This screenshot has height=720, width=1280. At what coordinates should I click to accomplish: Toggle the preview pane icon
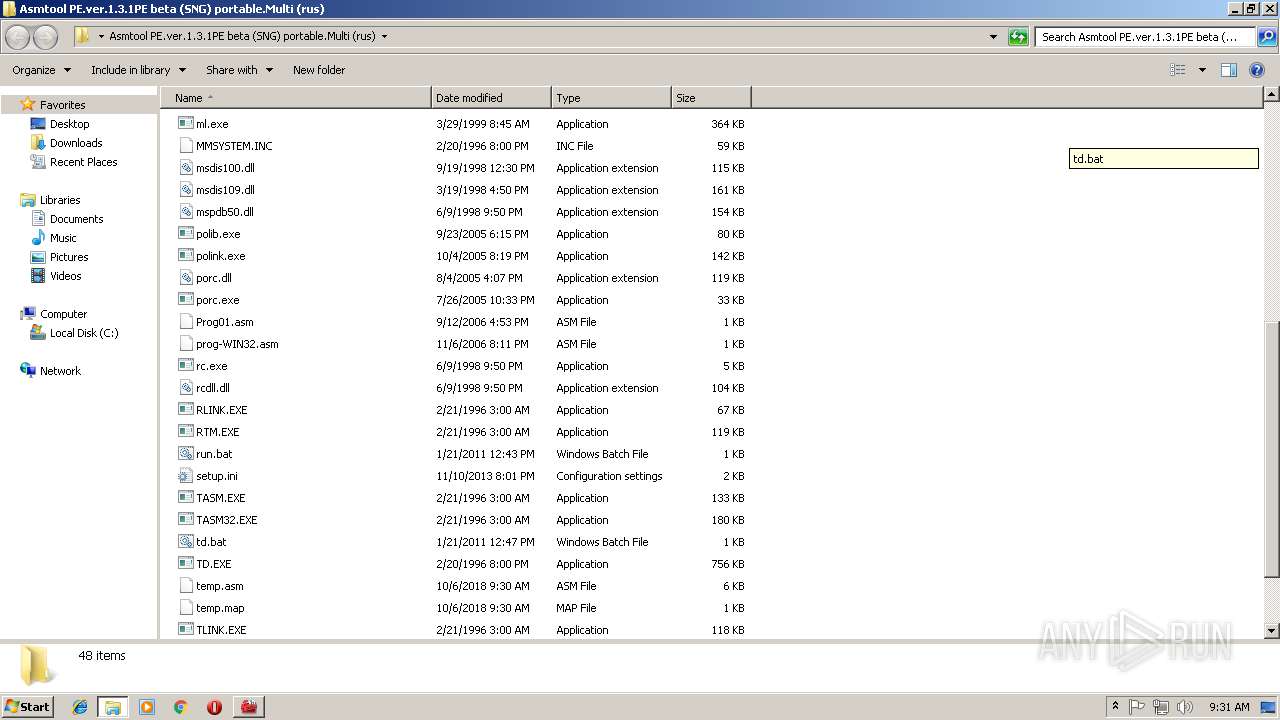pos(1229,70)
